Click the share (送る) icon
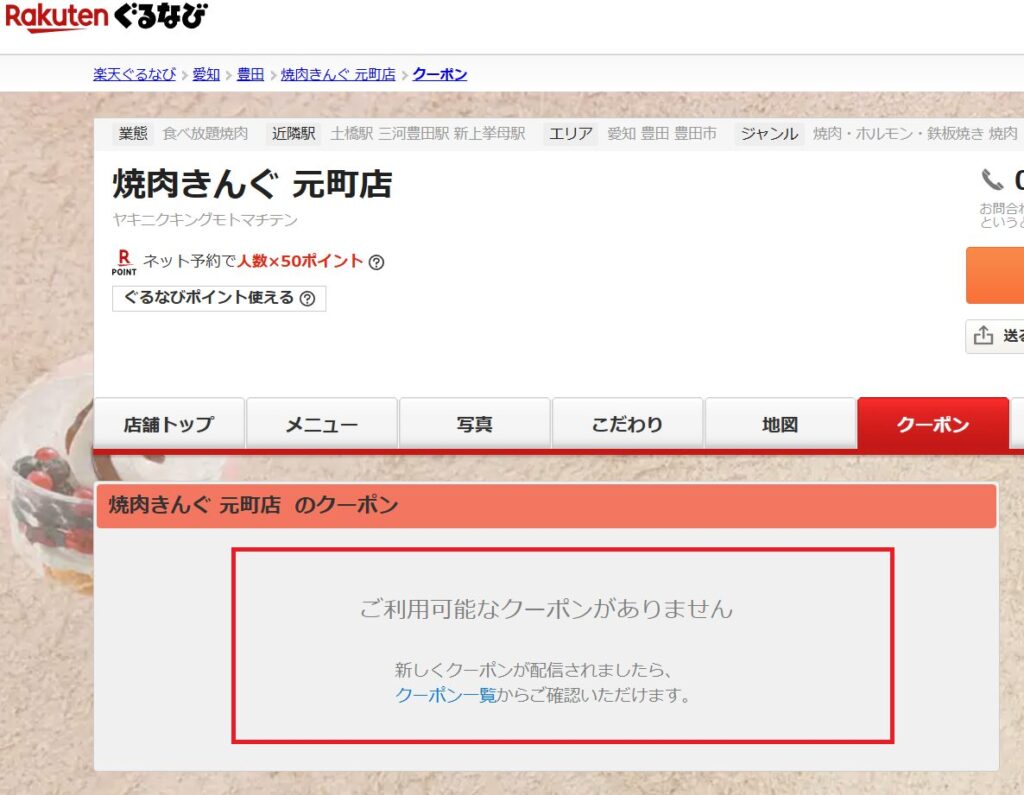Viewport: 1024px width, 795px height. click(x=984, y=336)
